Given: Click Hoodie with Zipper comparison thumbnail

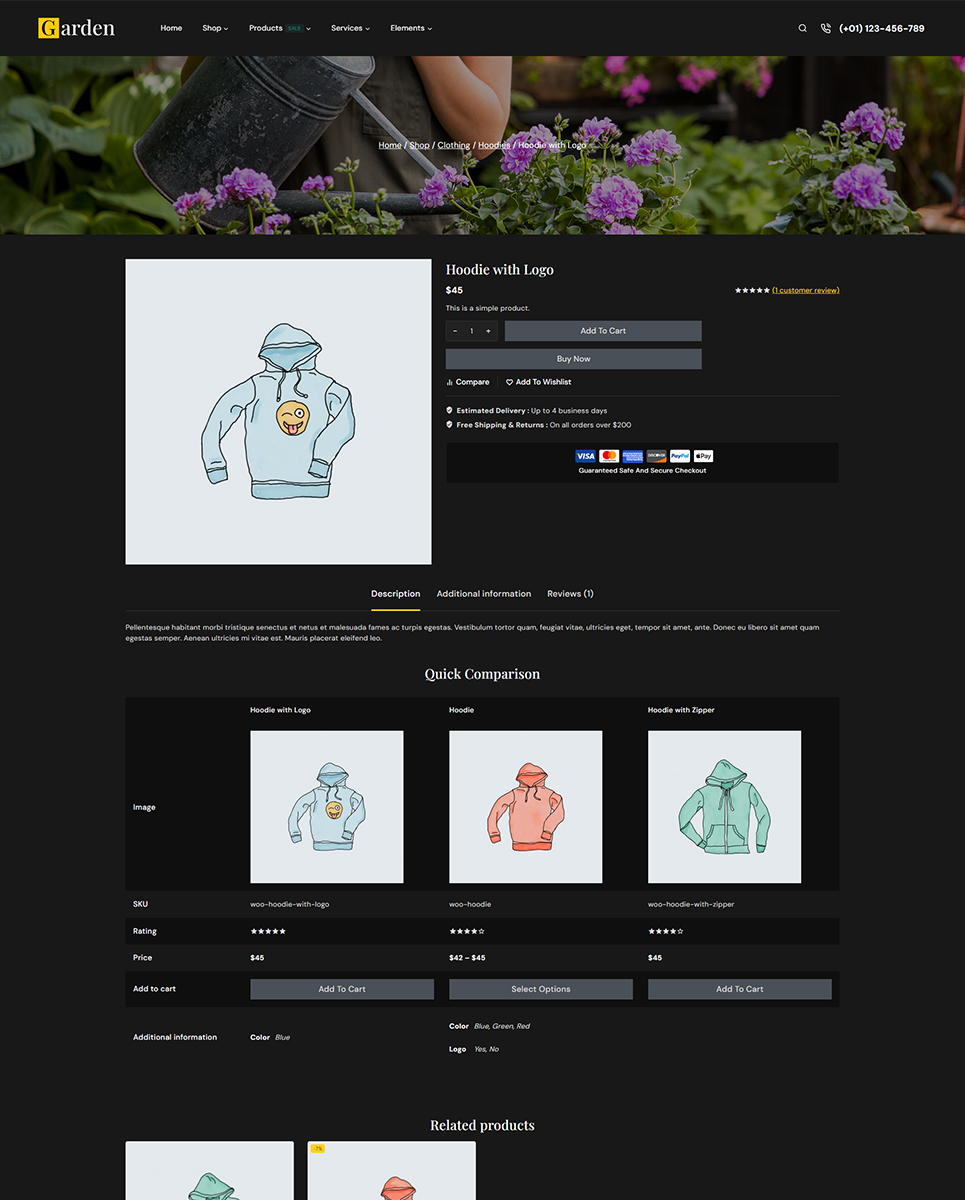Looking at the screenshot, I should [724, 807].
